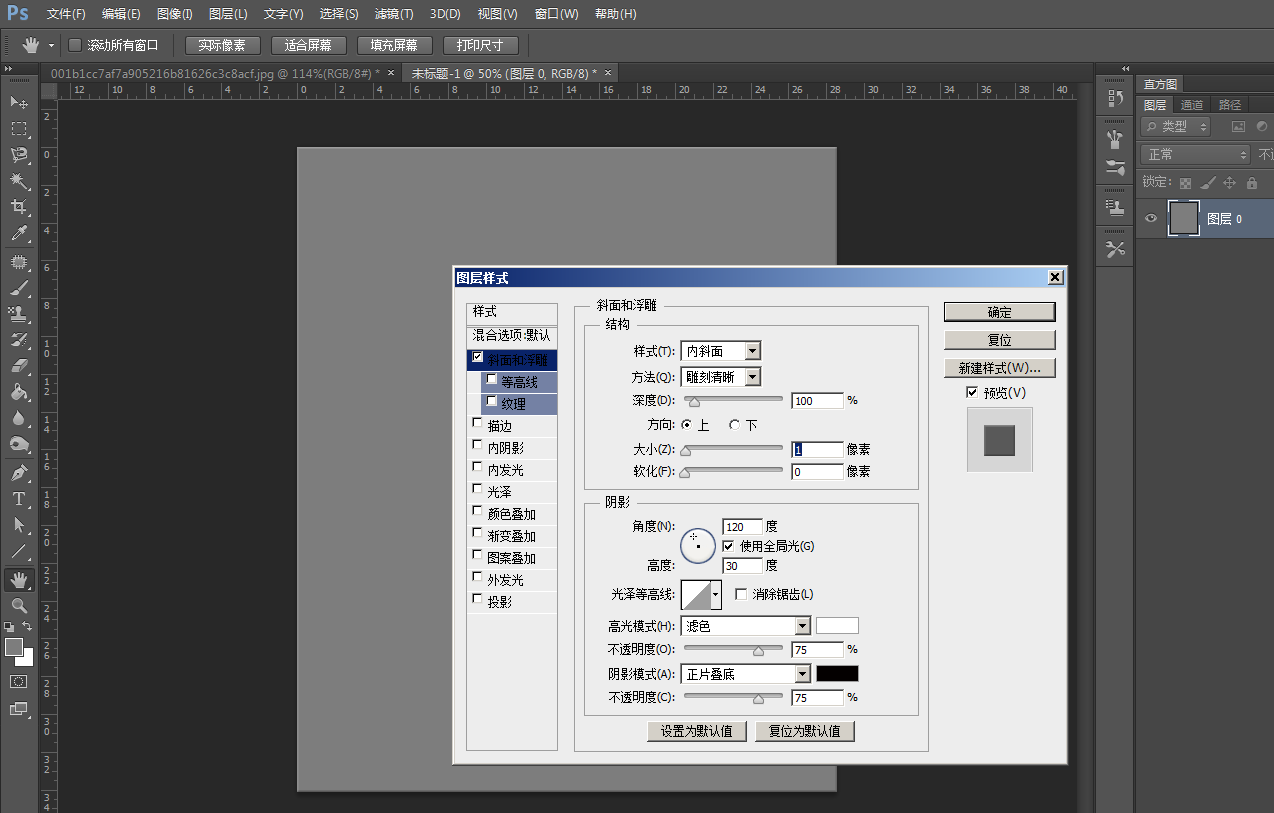This screenshot has width=1274, height=813.
Task: Expand the 高光模式 dropdown
Action: pos(746,626)
